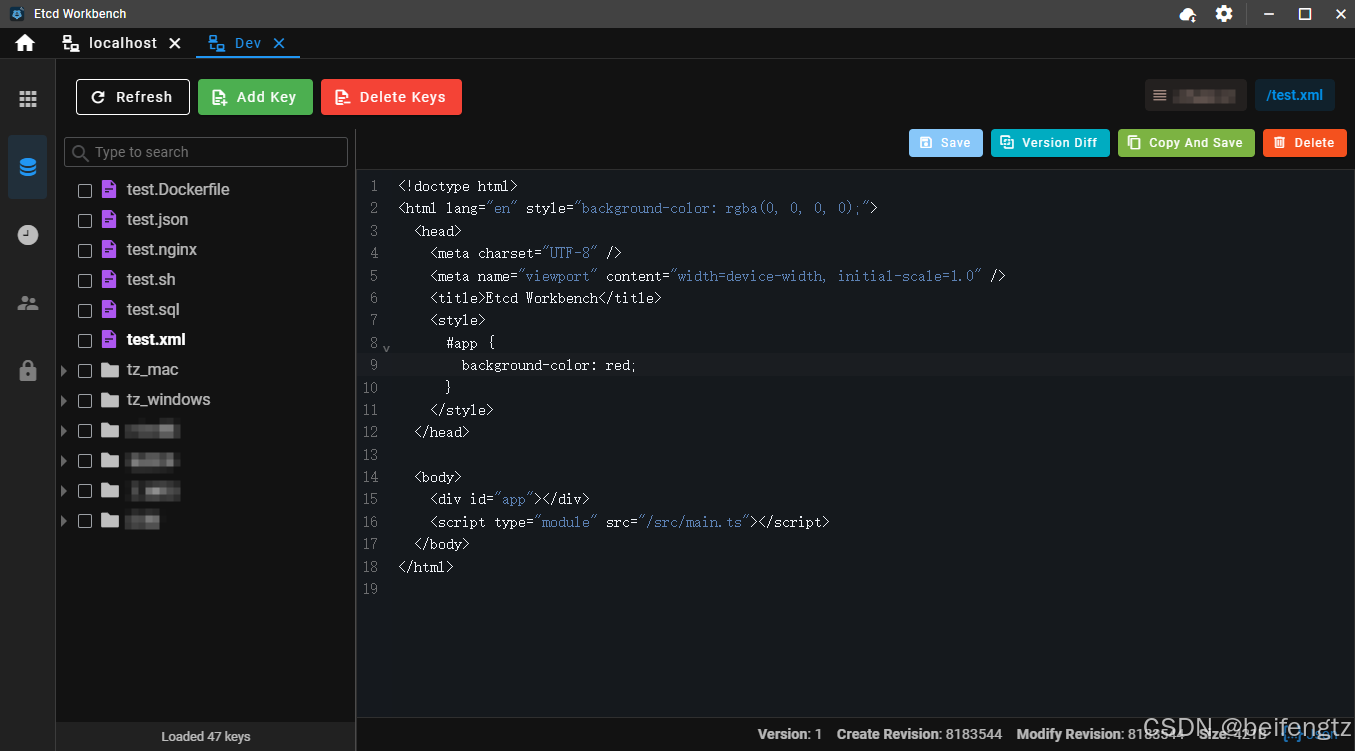Click the orange Delete button
Image resolution: width=1355 pixels, height=751 pixels.
1305,143
